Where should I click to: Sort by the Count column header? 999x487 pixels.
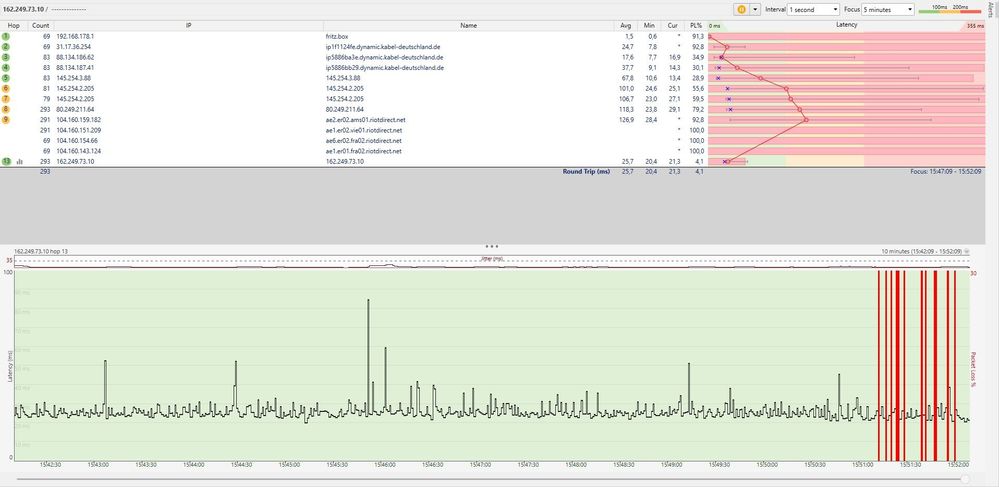tap(40, 25)
